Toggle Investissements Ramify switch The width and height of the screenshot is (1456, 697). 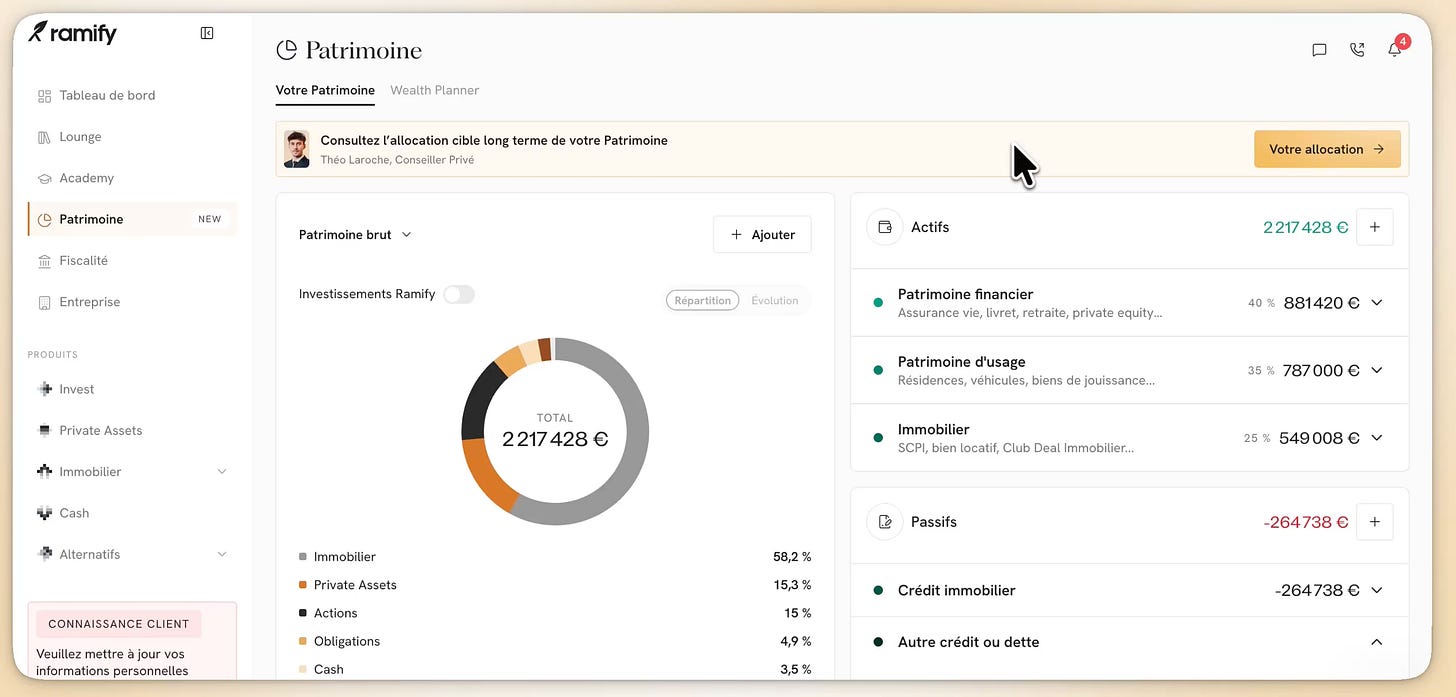pos(459,294)
